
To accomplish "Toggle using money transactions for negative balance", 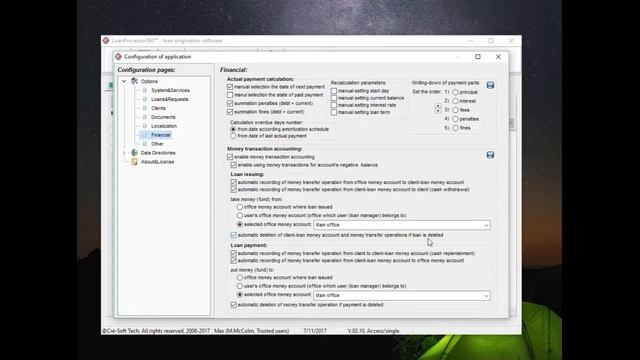I will tap(233, 165).
